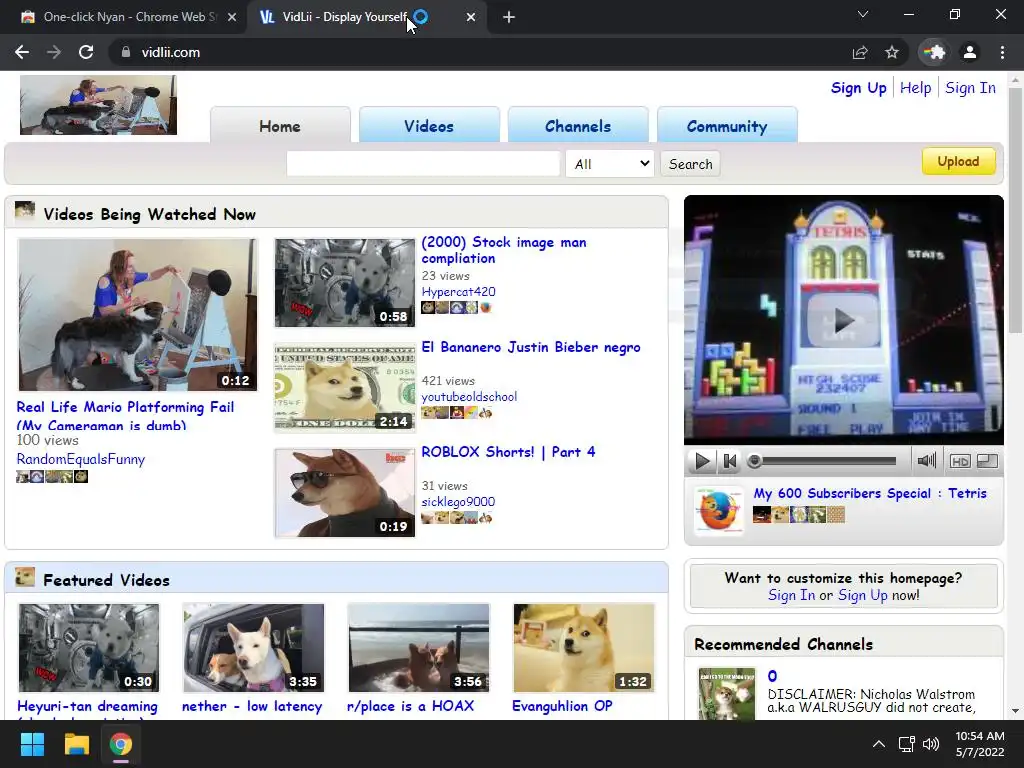Click the recommended channel kitten avatar

726,694
